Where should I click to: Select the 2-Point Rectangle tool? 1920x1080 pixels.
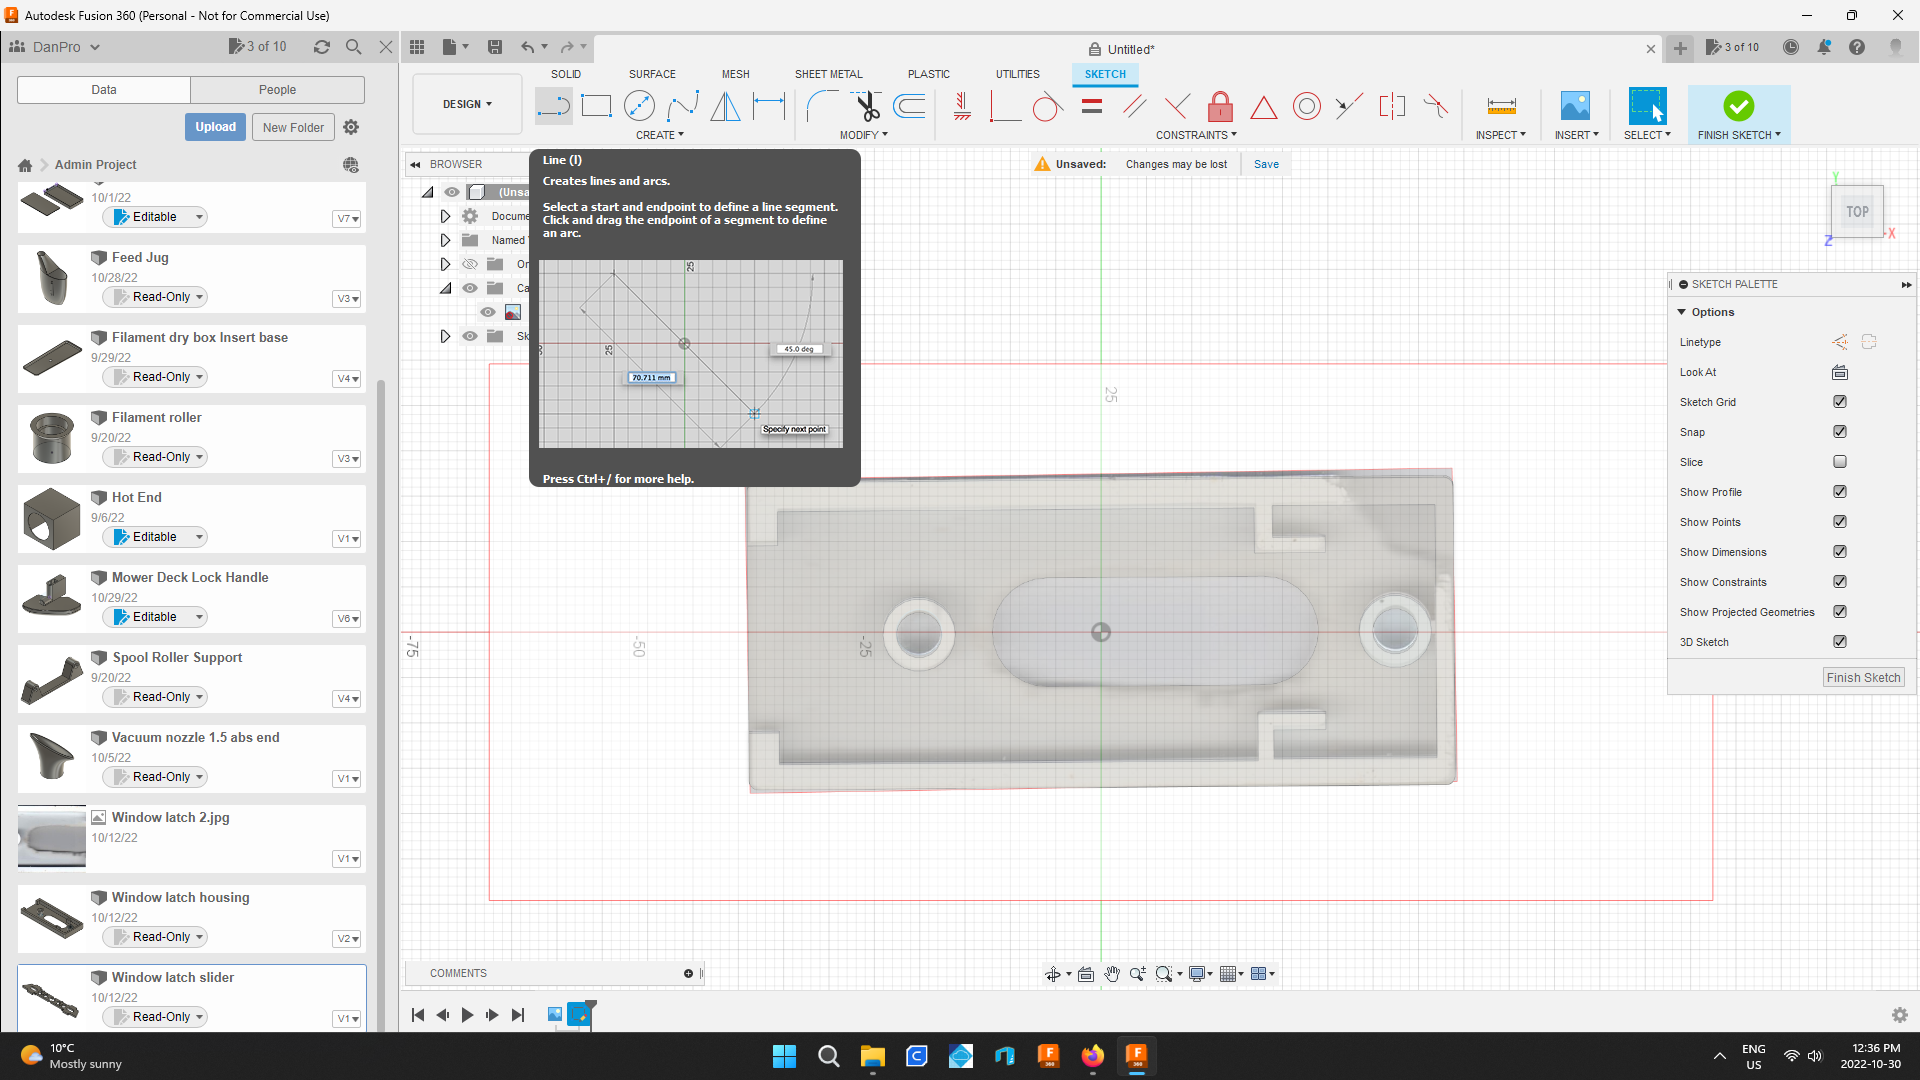point(596,105)
